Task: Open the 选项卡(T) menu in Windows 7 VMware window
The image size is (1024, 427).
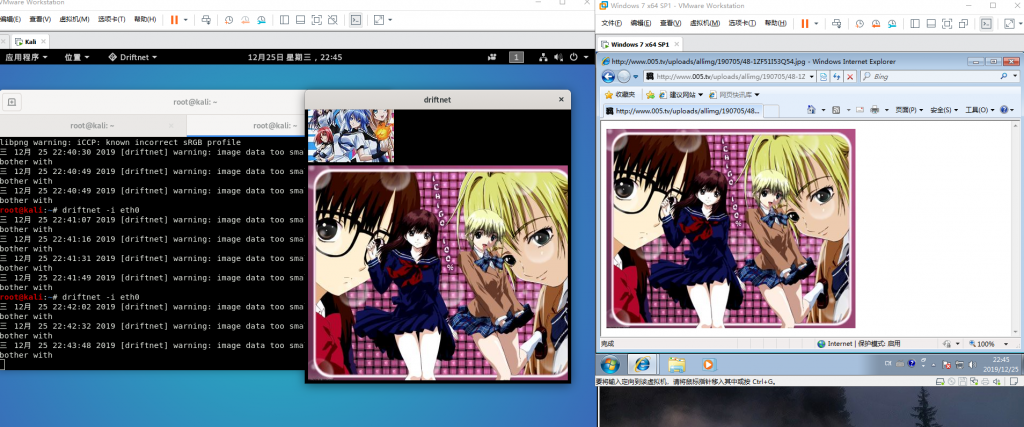Action: [742, 23]
